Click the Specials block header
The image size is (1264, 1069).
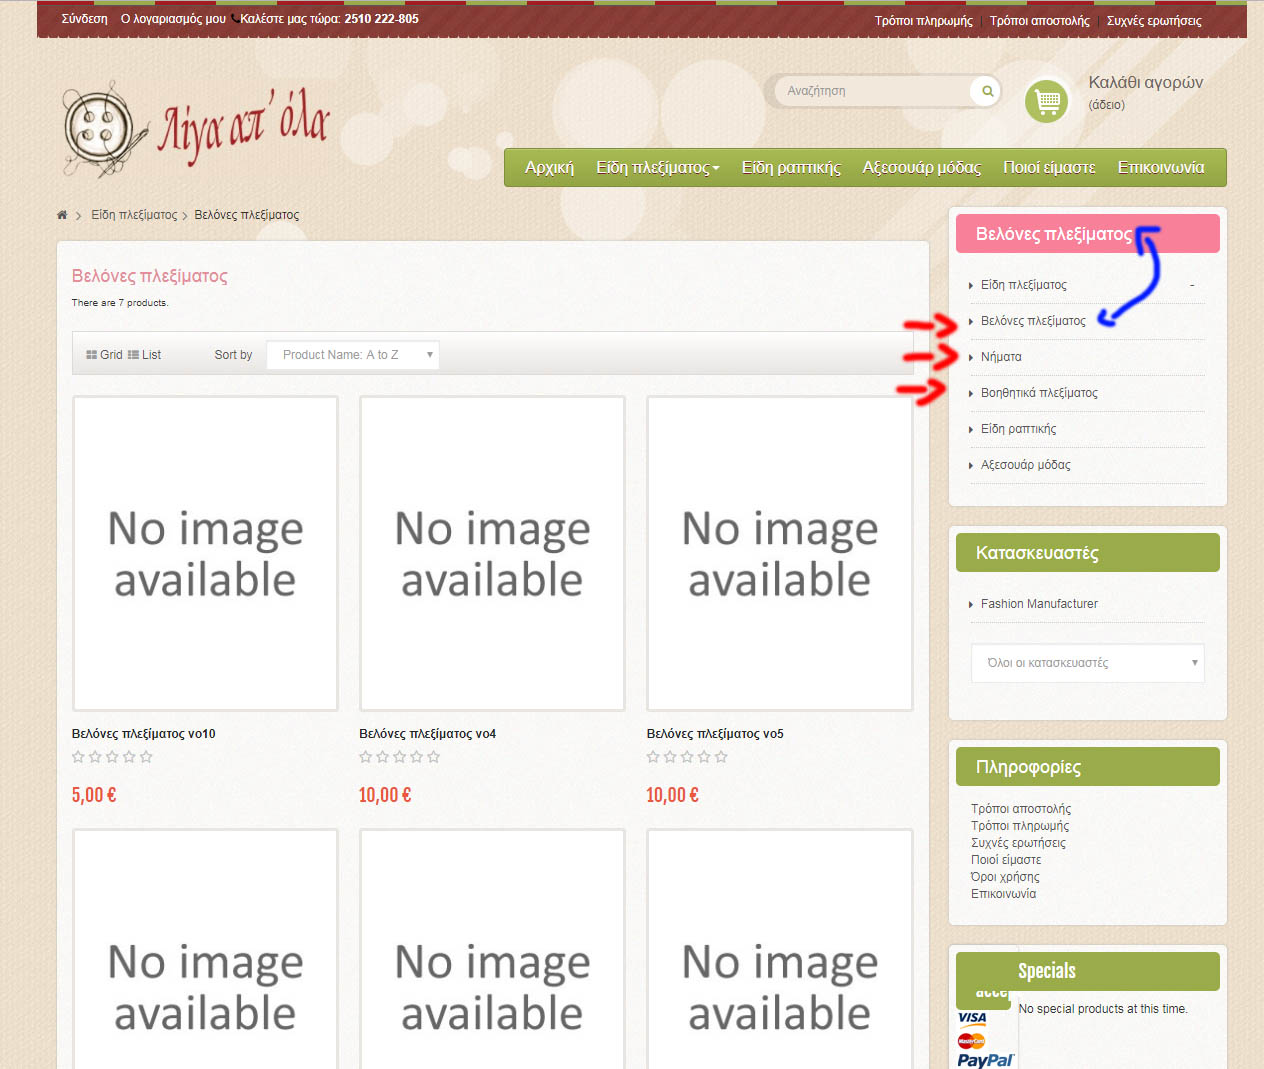[x=1088, y=971]
